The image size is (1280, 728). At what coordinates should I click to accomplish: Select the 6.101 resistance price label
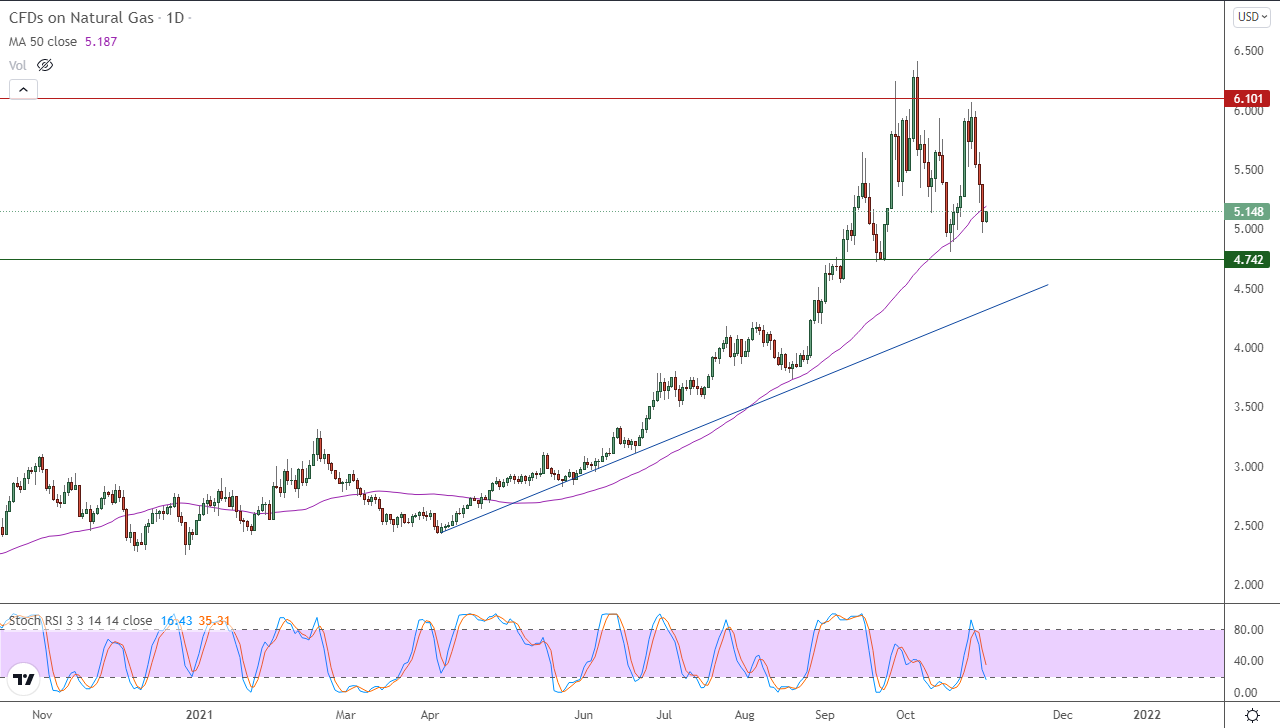point(1247,99)
